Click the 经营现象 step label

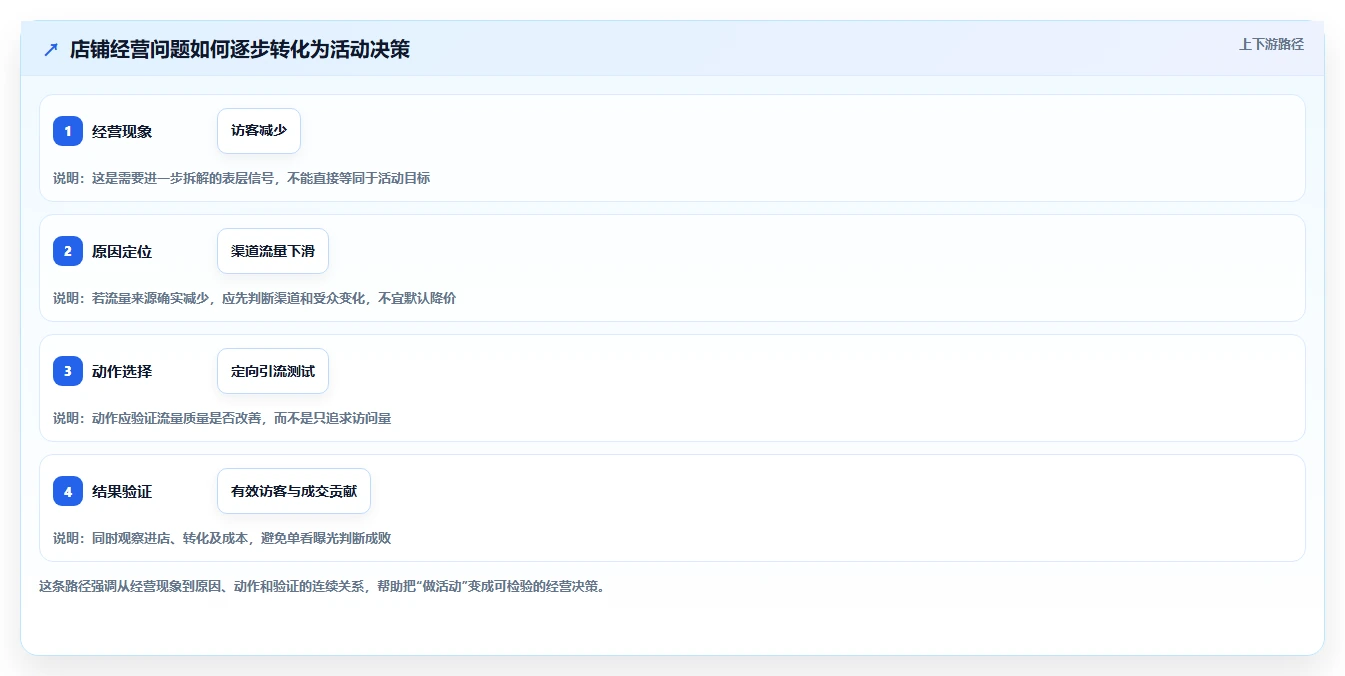122,131
